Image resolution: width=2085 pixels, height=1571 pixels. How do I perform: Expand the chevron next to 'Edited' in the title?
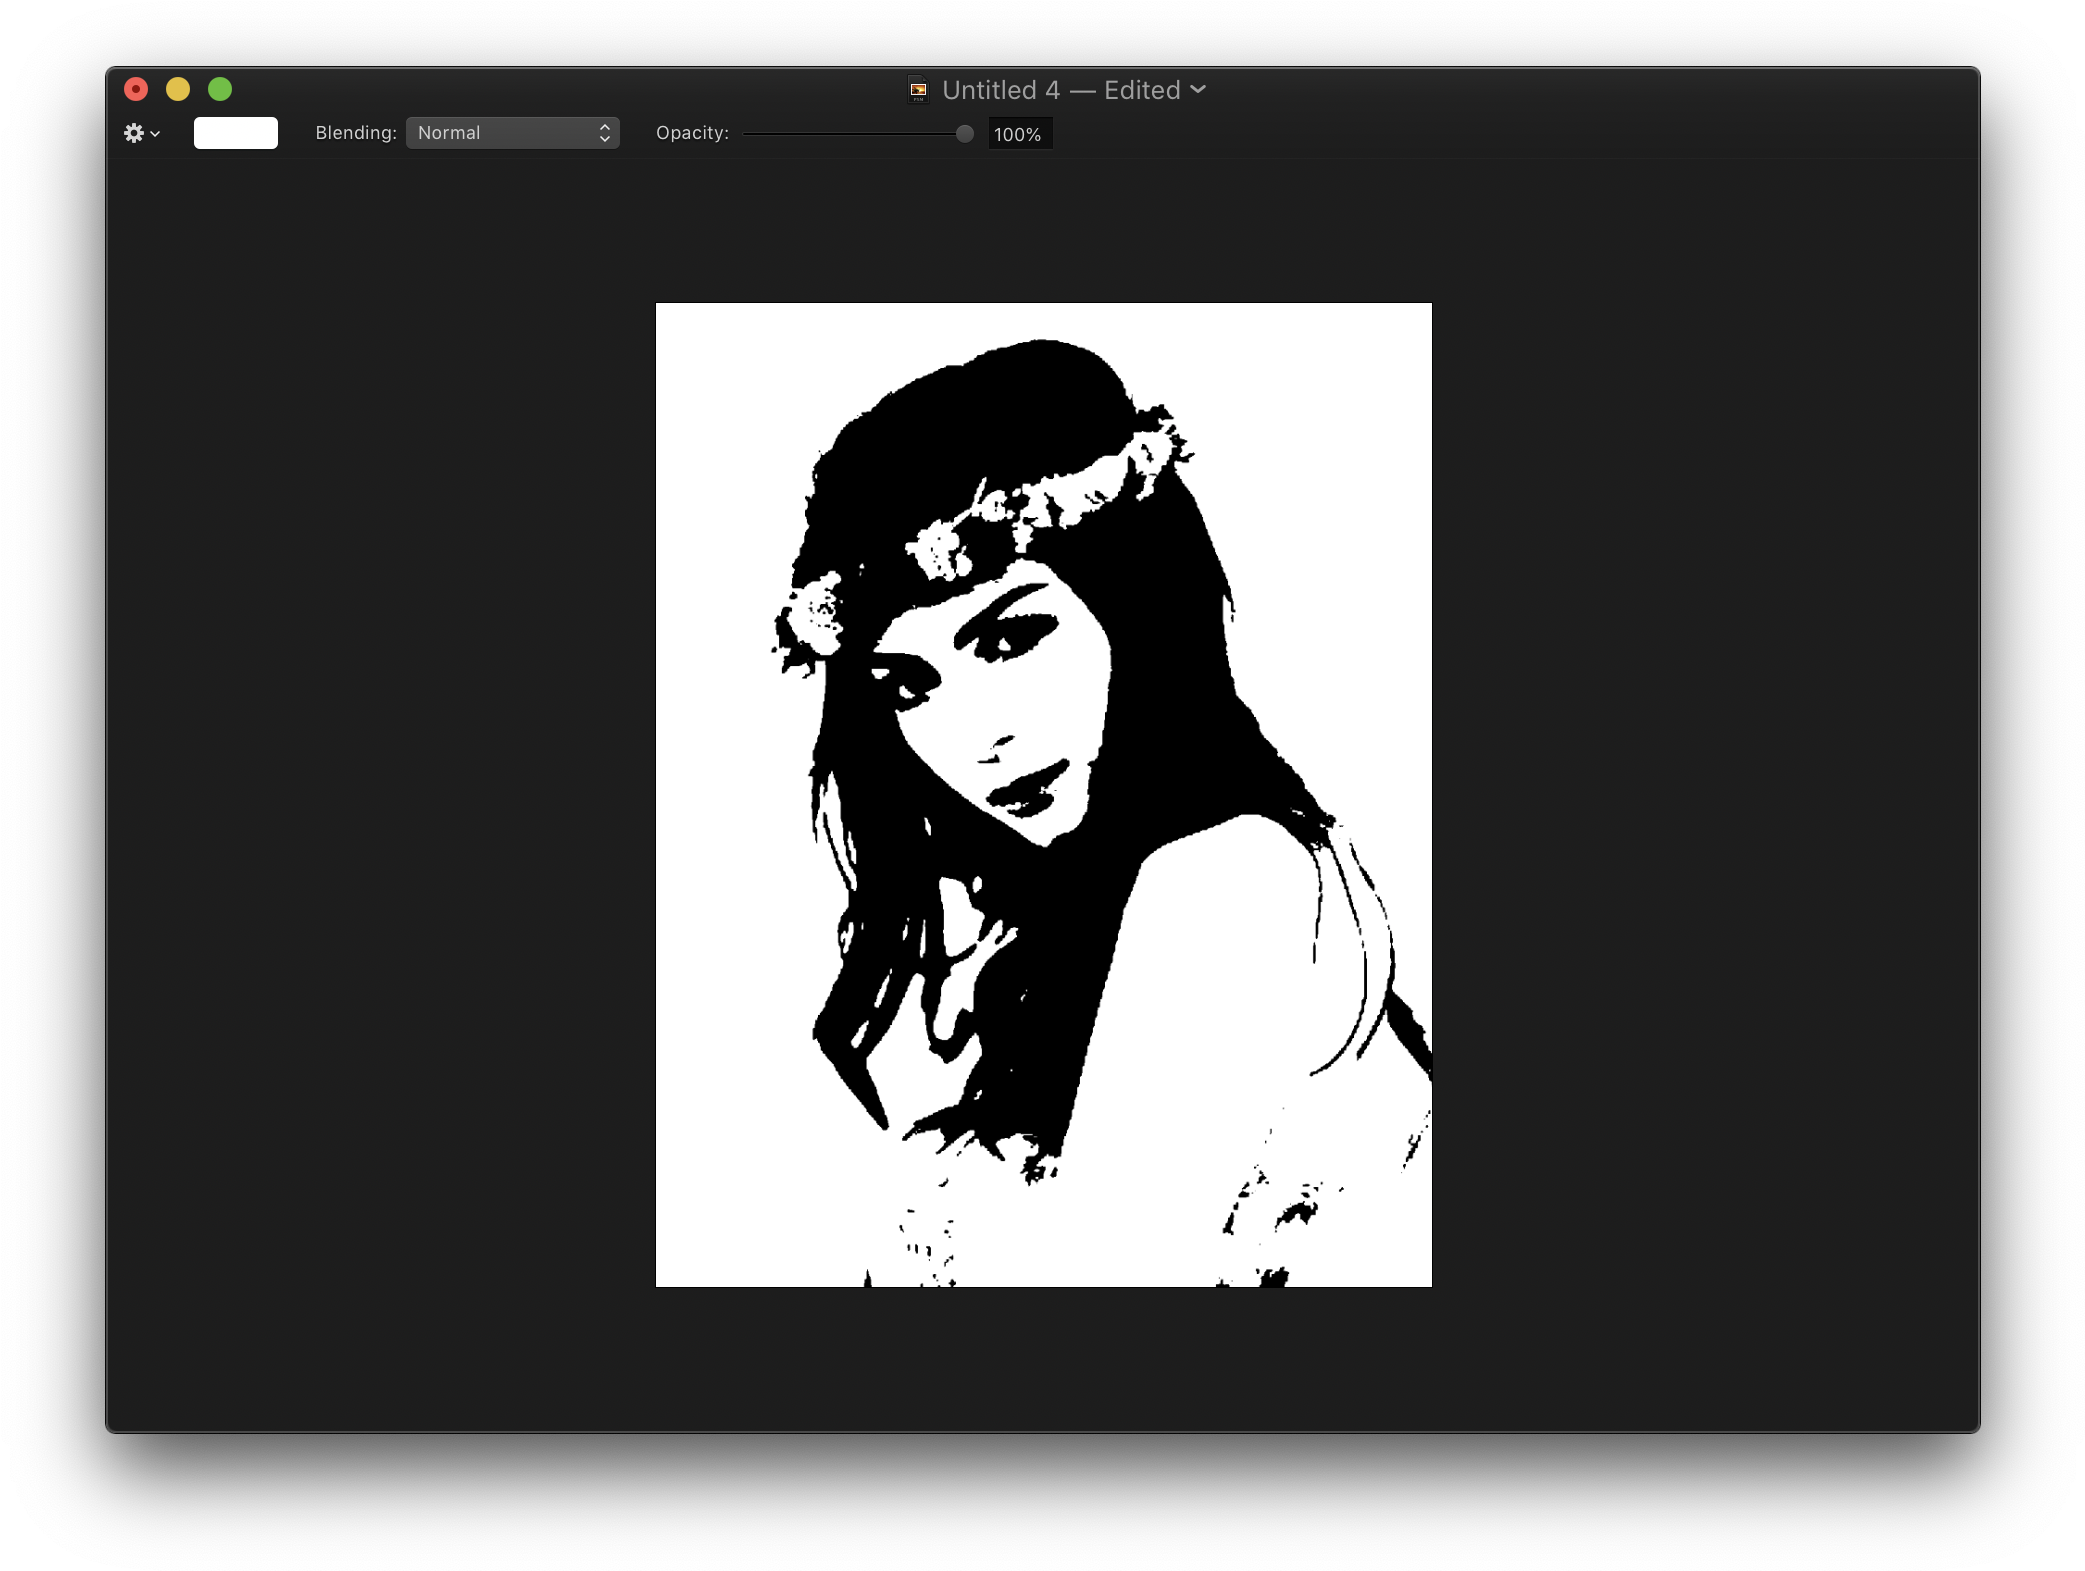(1198, 90)
